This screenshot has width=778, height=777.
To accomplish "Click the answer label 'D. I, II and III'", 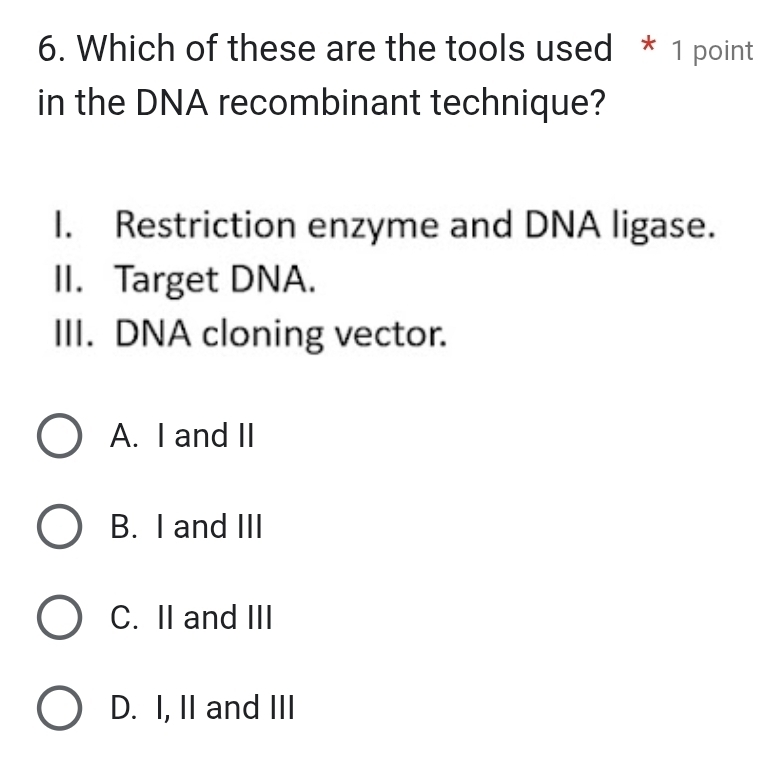I will (202, 708).
